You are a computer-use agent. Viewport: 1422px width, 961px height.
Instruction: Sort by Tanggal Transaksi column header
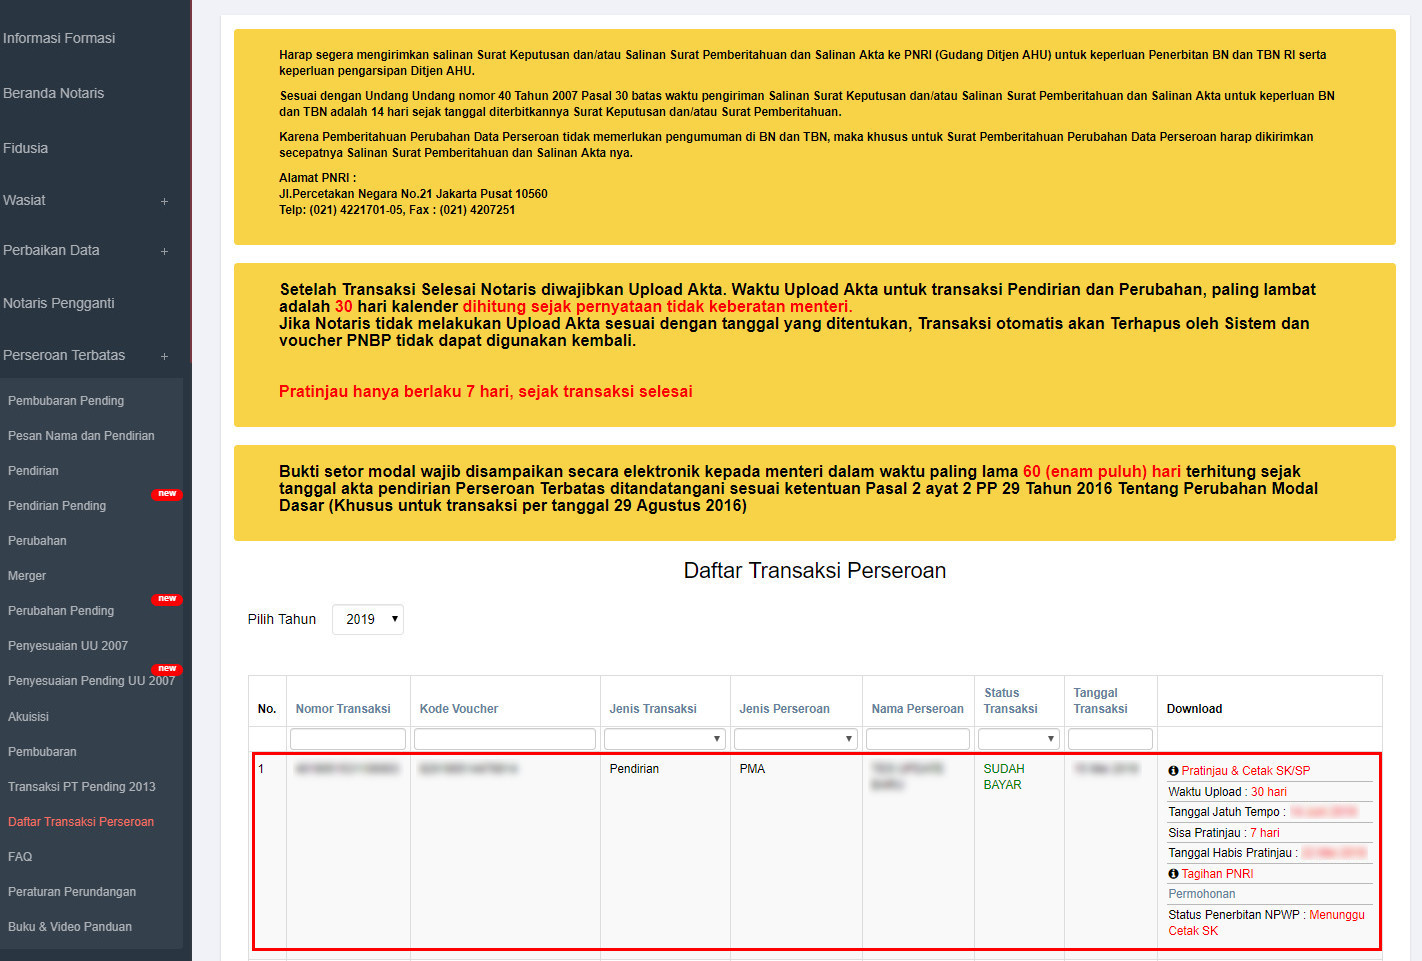pos(1101,701)
